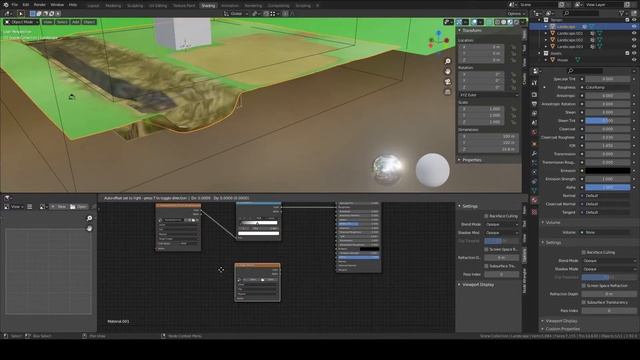
Task: Expand the Viewport Display section in properties
Action: 561,321
